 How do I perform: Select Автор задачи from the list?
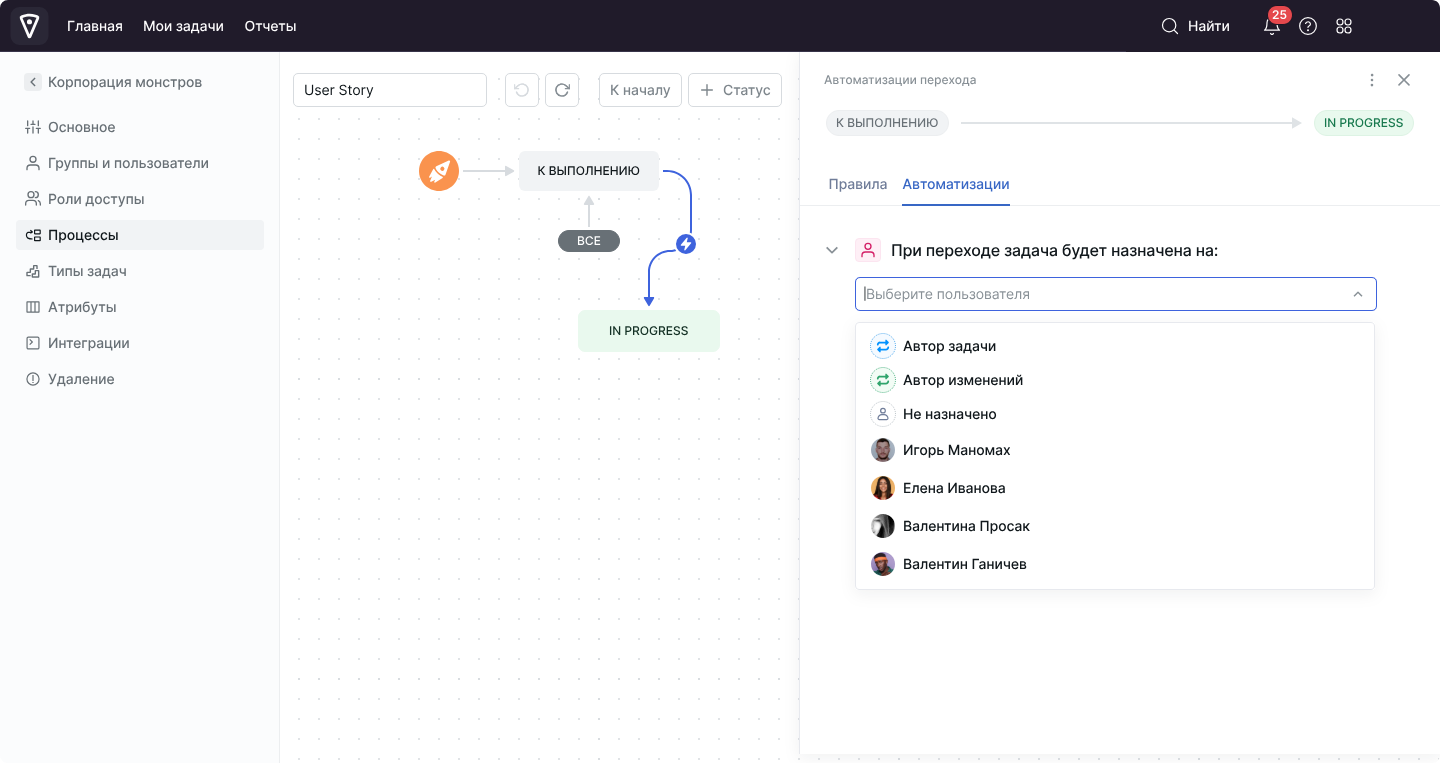pyautogui.click(x=949, y=346)
